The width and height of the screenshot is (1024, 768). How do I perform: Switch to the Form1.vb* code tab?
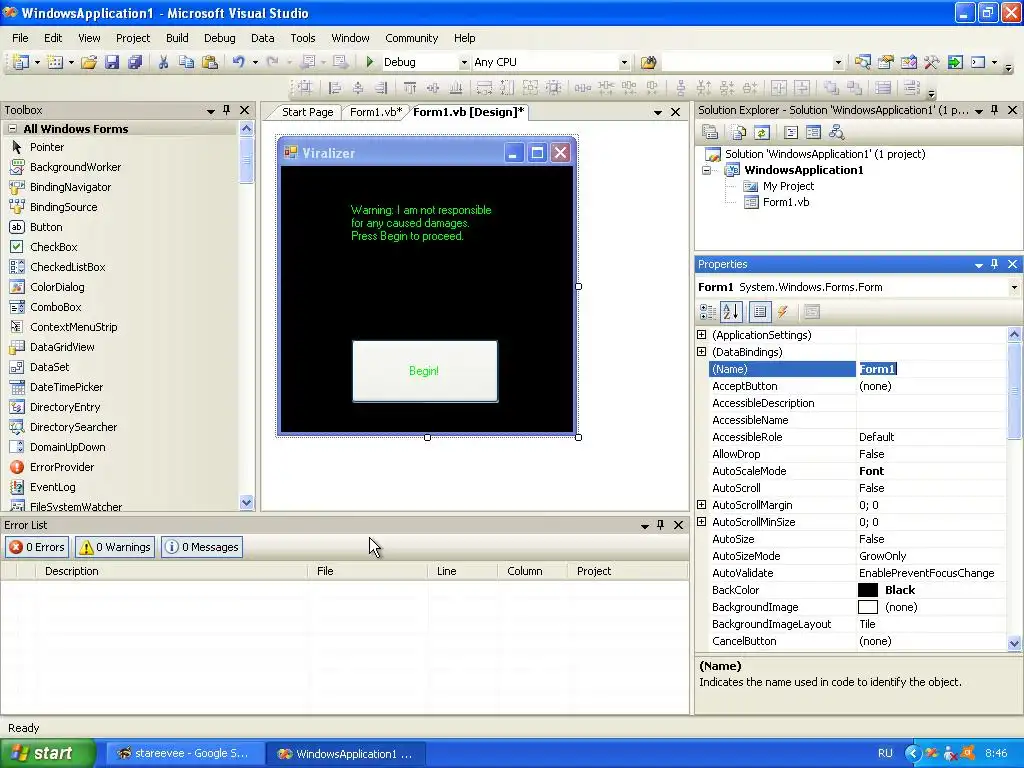376,112
